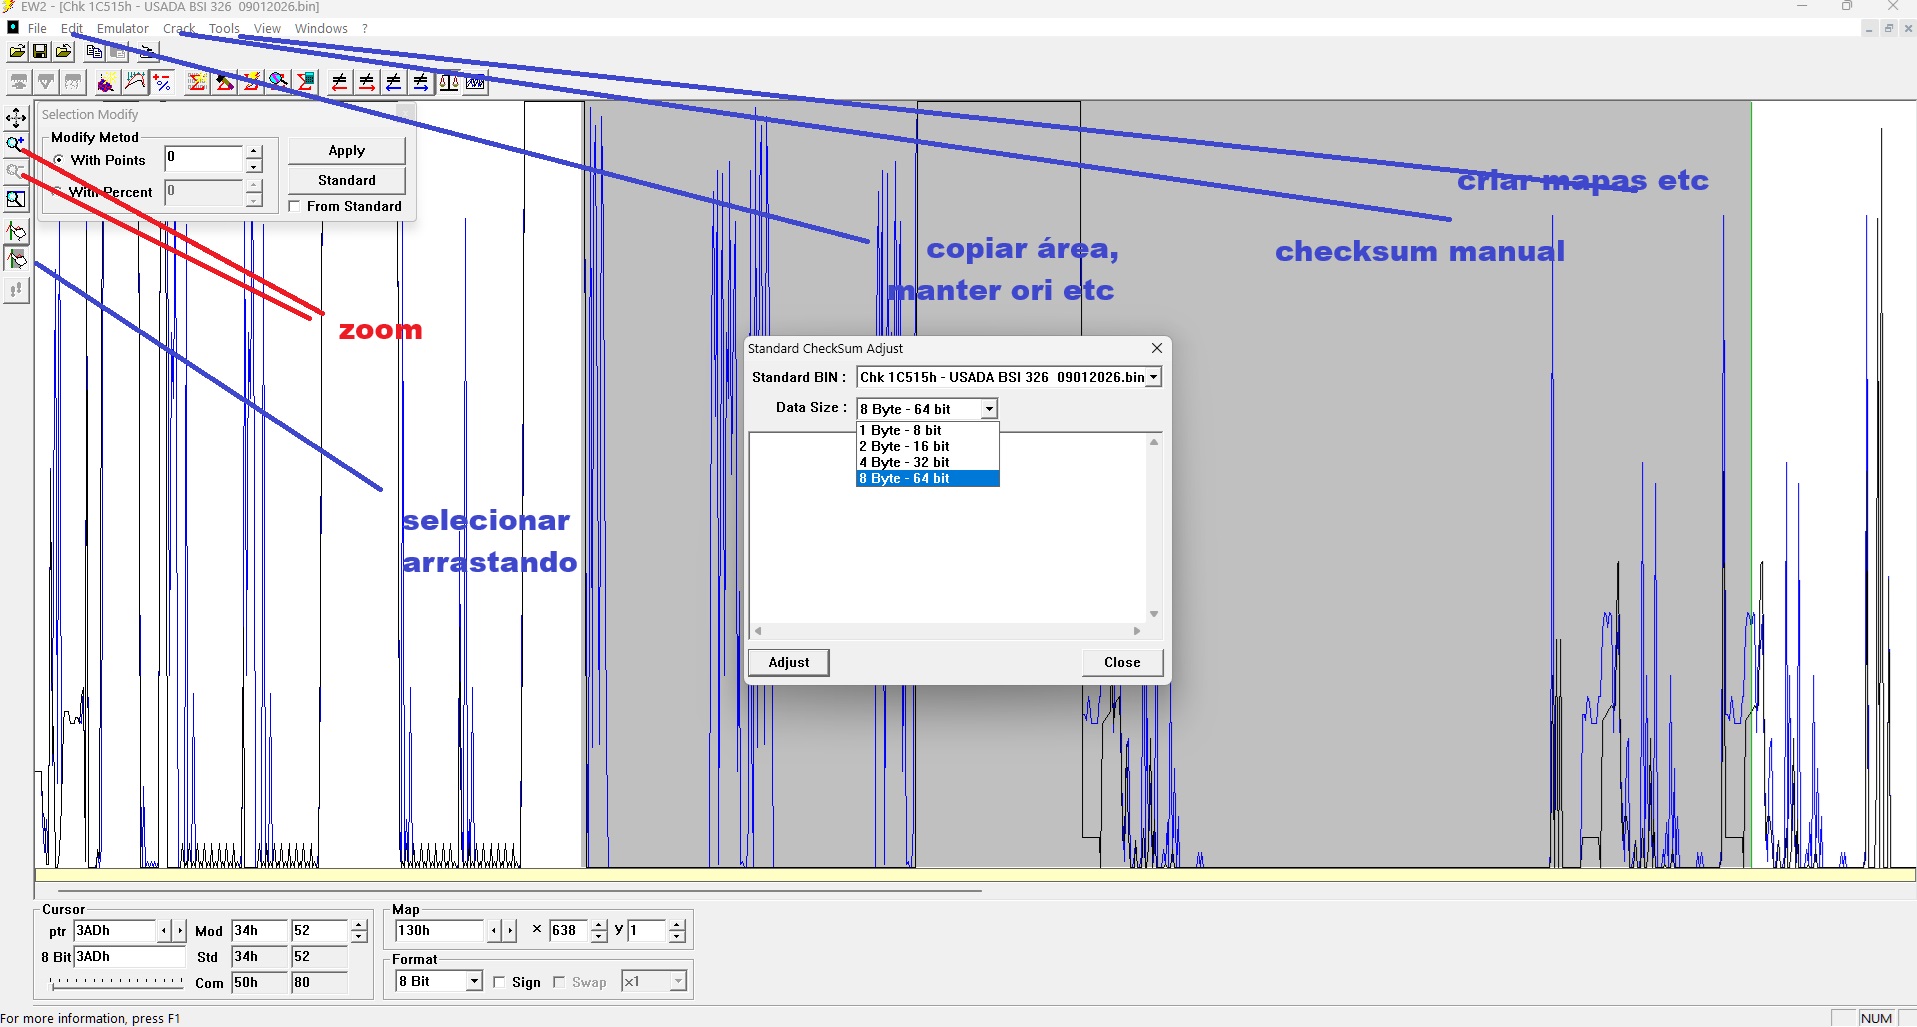Click the percent plus/minus modify icon

(x=163, y=82)
